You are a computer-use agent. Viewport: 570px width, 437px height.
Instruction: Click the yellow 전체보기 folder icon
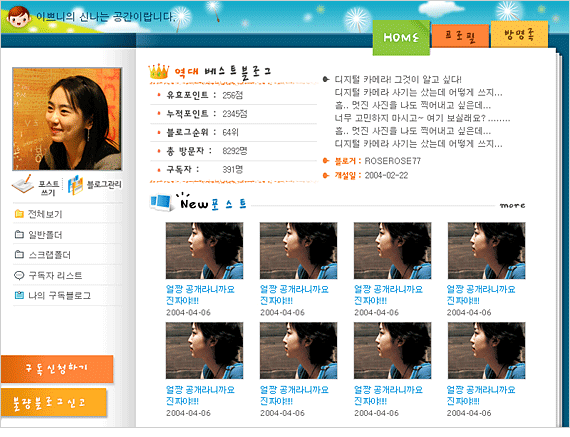[x=19, y=214]
